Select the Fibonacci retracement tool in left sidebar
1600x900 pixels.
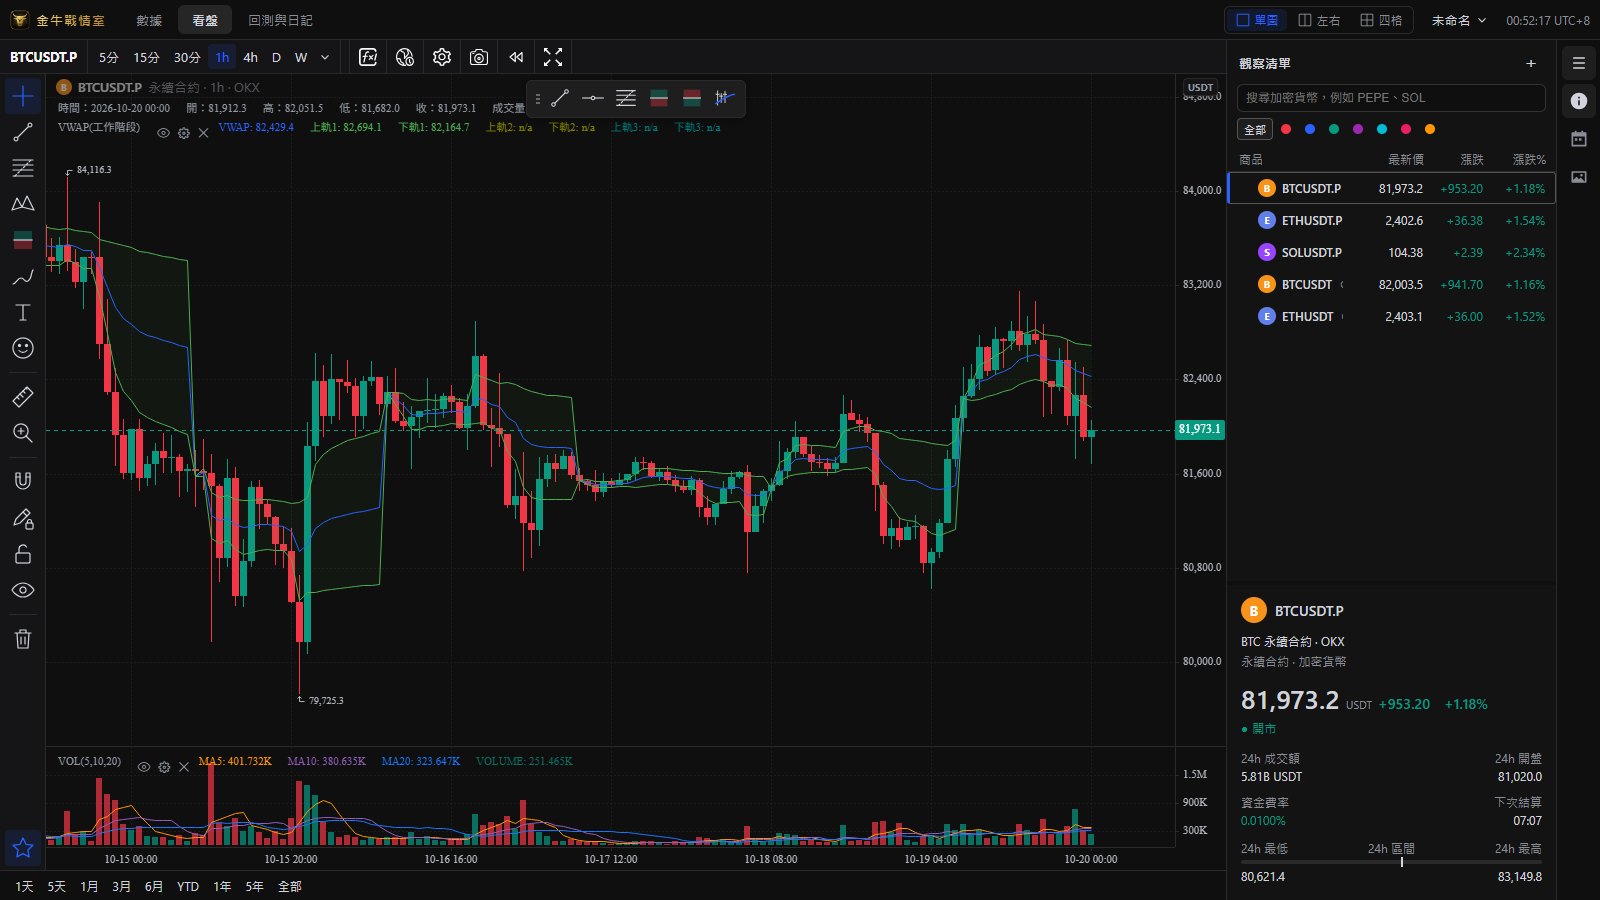(x=23, y=168)
